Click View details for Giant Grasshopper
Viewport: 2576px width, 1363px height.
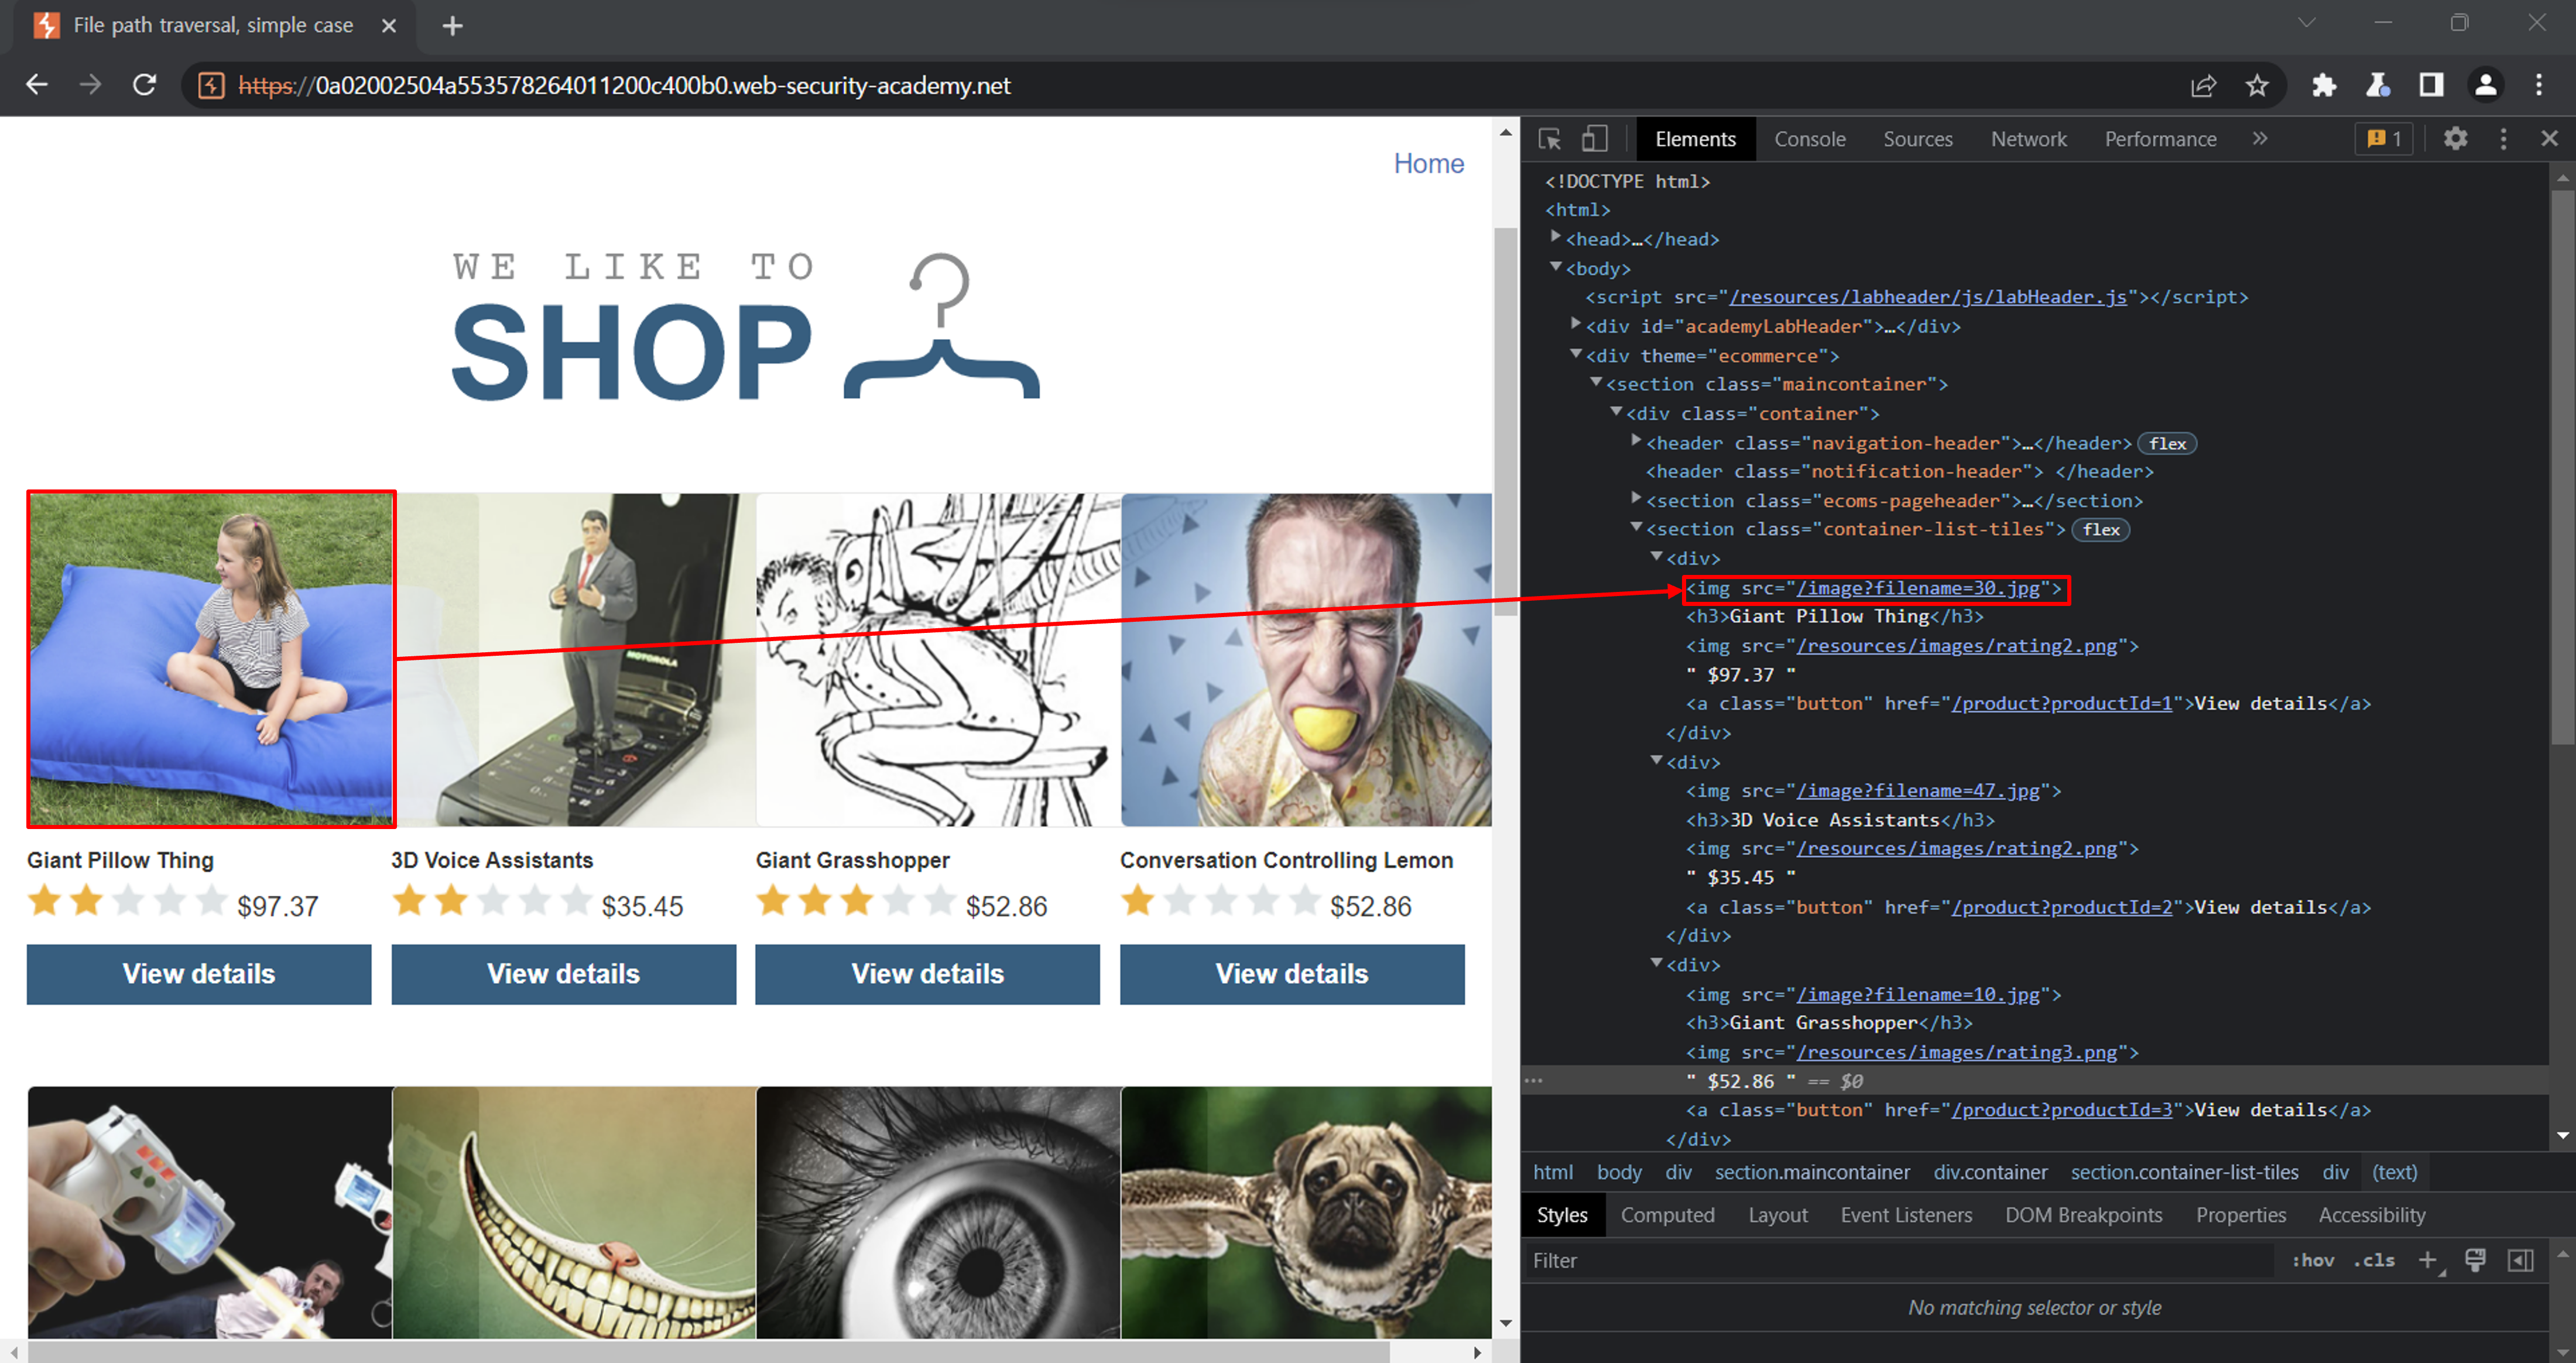927,974
